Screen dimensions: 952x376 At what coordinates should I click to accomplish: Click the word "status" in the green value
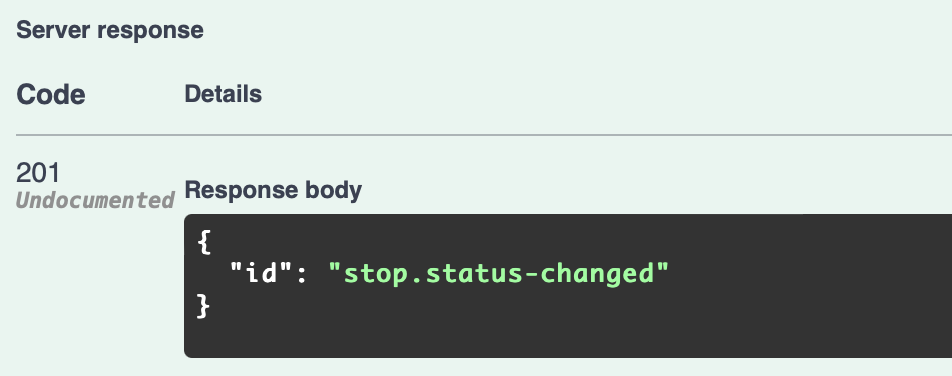click(x=475, y=273)
